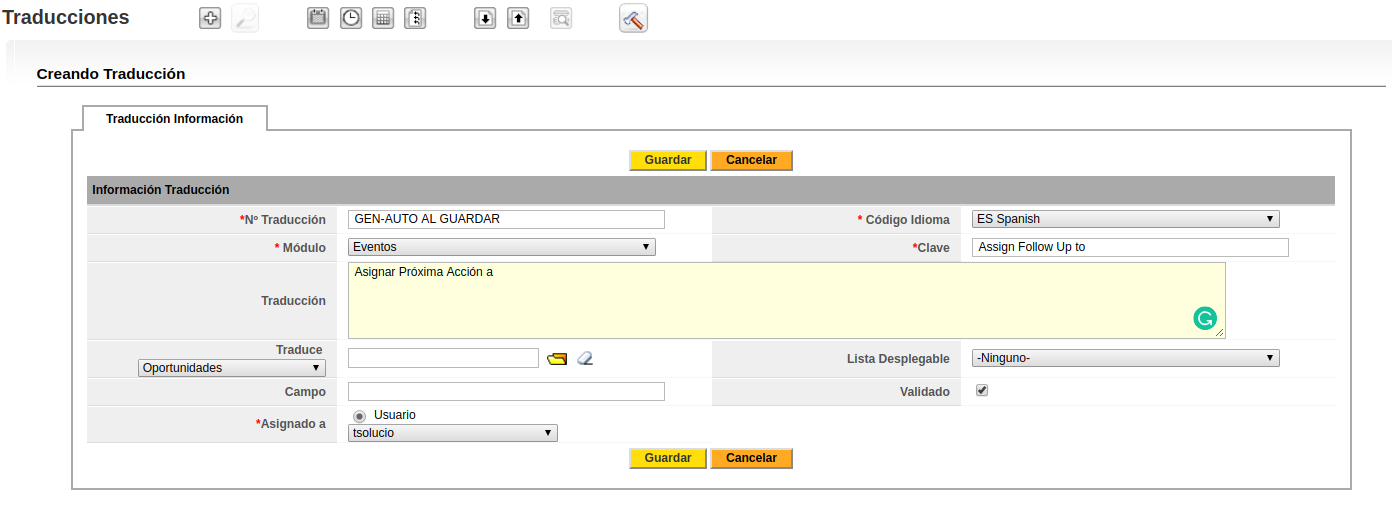Open the Lista Desplegable dropdown
Viewport: 1392px width, 527px height.
pyautogui.click(x=1125, y=358)
